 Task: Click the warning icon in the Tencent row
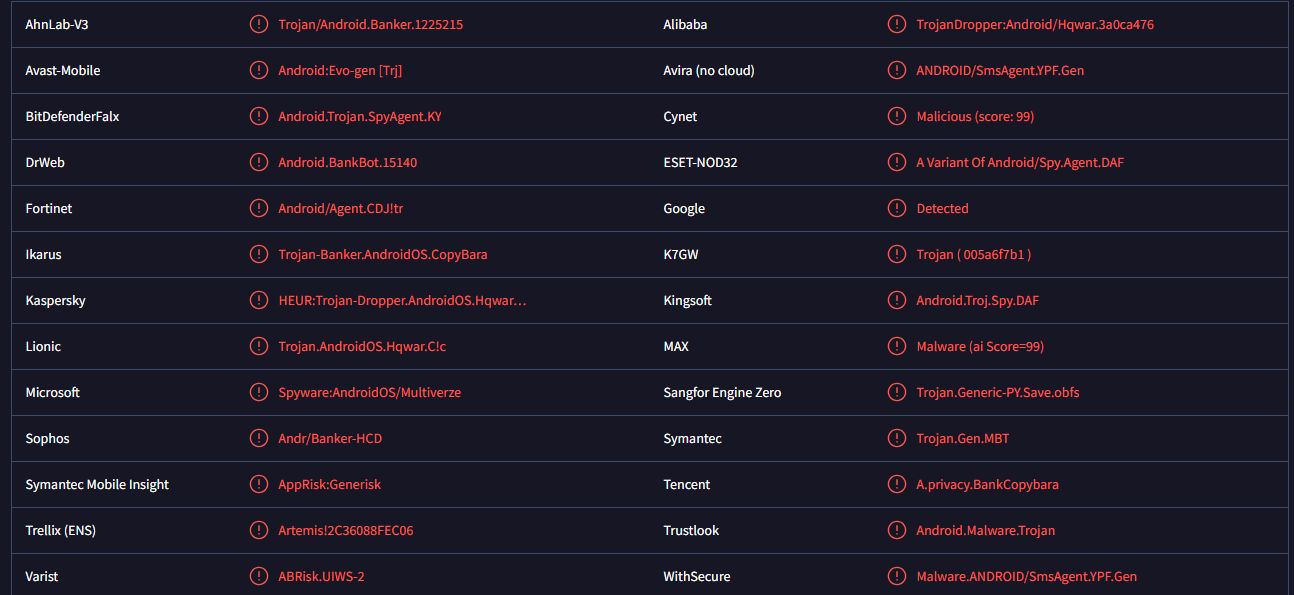pos(897,484)
